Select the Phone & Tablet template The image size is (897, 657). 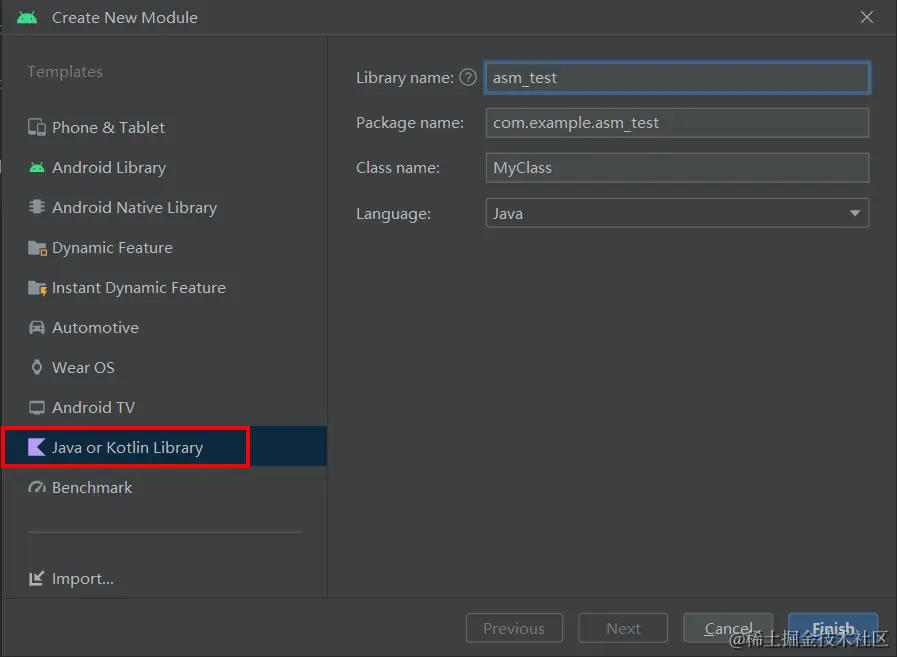[x=165, y=127]
